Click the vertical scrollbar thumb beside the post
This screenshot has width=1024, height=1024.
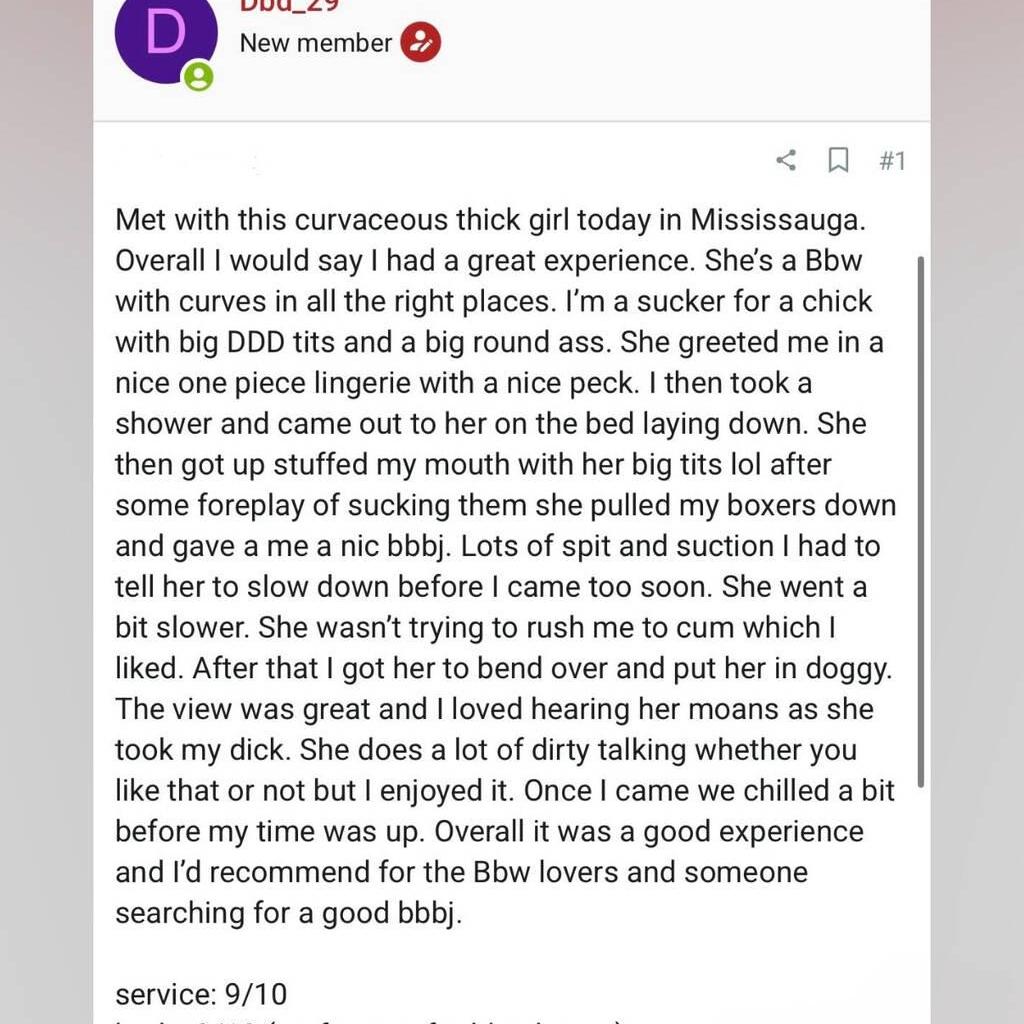click(x=921, y=521)
